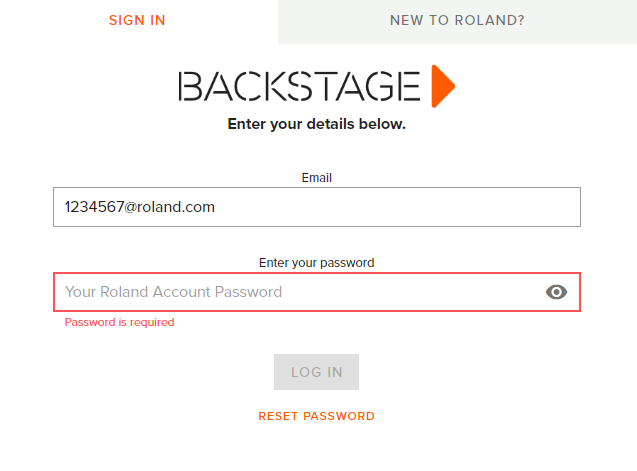Click the 'Email' field label
Screen dimensions: 637x471
pyautogui.click(x=317, y=178)
